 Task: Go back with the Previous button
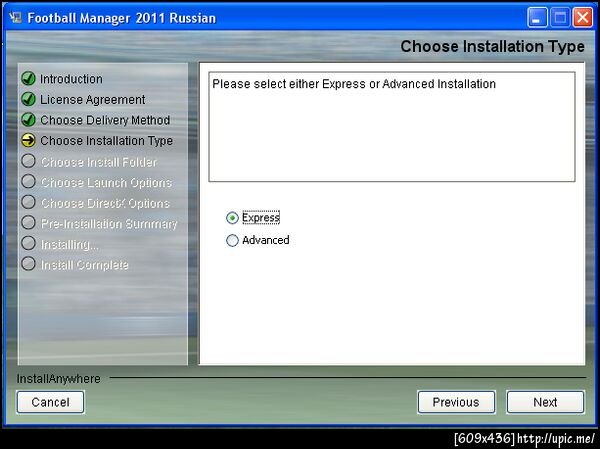pyautogui.click(x=456, y=402)
